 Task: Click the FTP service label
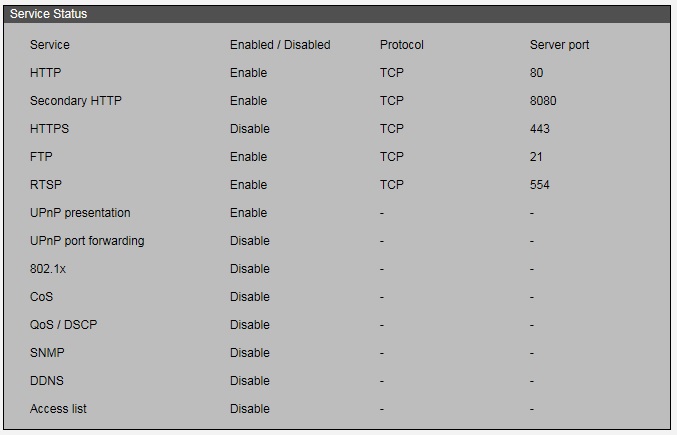pyautogui.click(x=42, y=157)
